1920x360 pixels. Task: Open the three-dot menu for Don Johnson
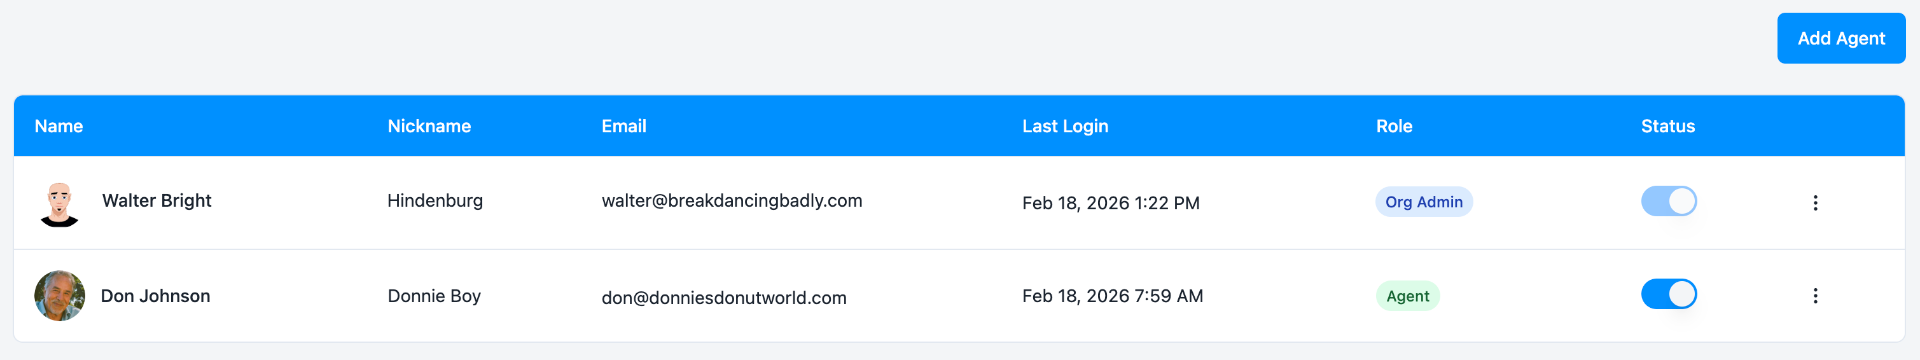1815,296
